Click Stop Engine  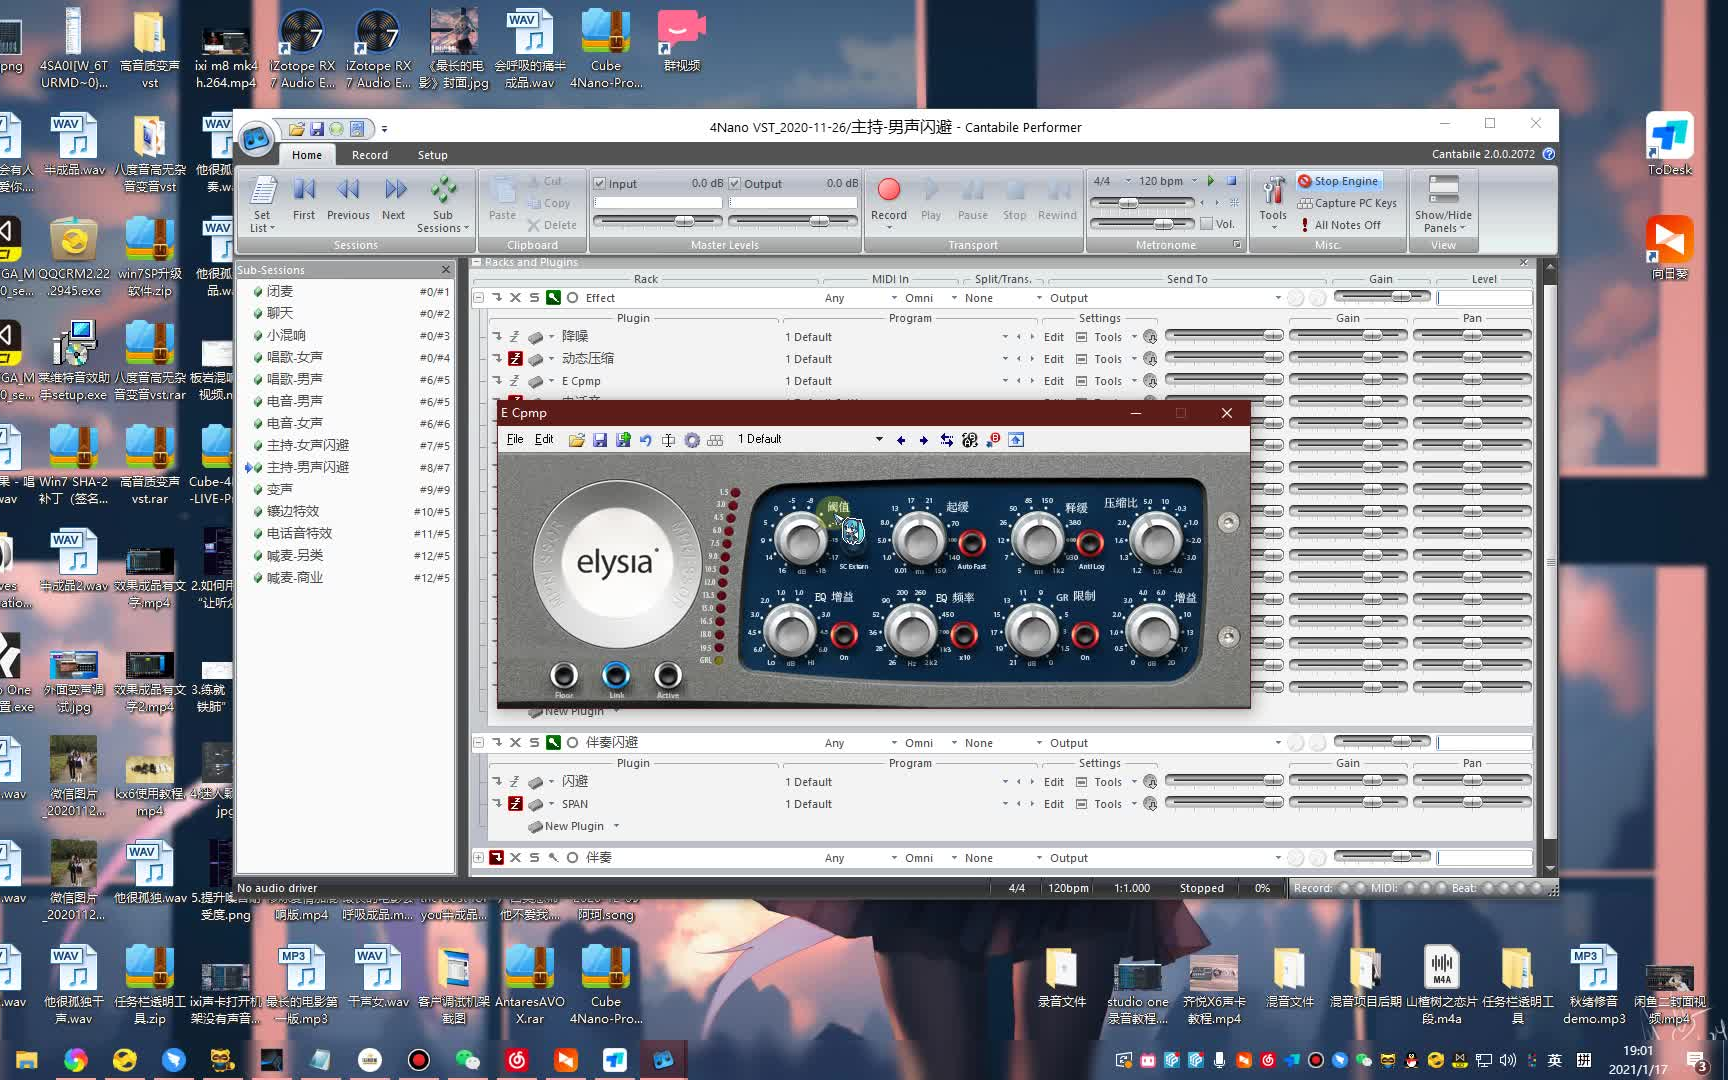(1339, 181)
